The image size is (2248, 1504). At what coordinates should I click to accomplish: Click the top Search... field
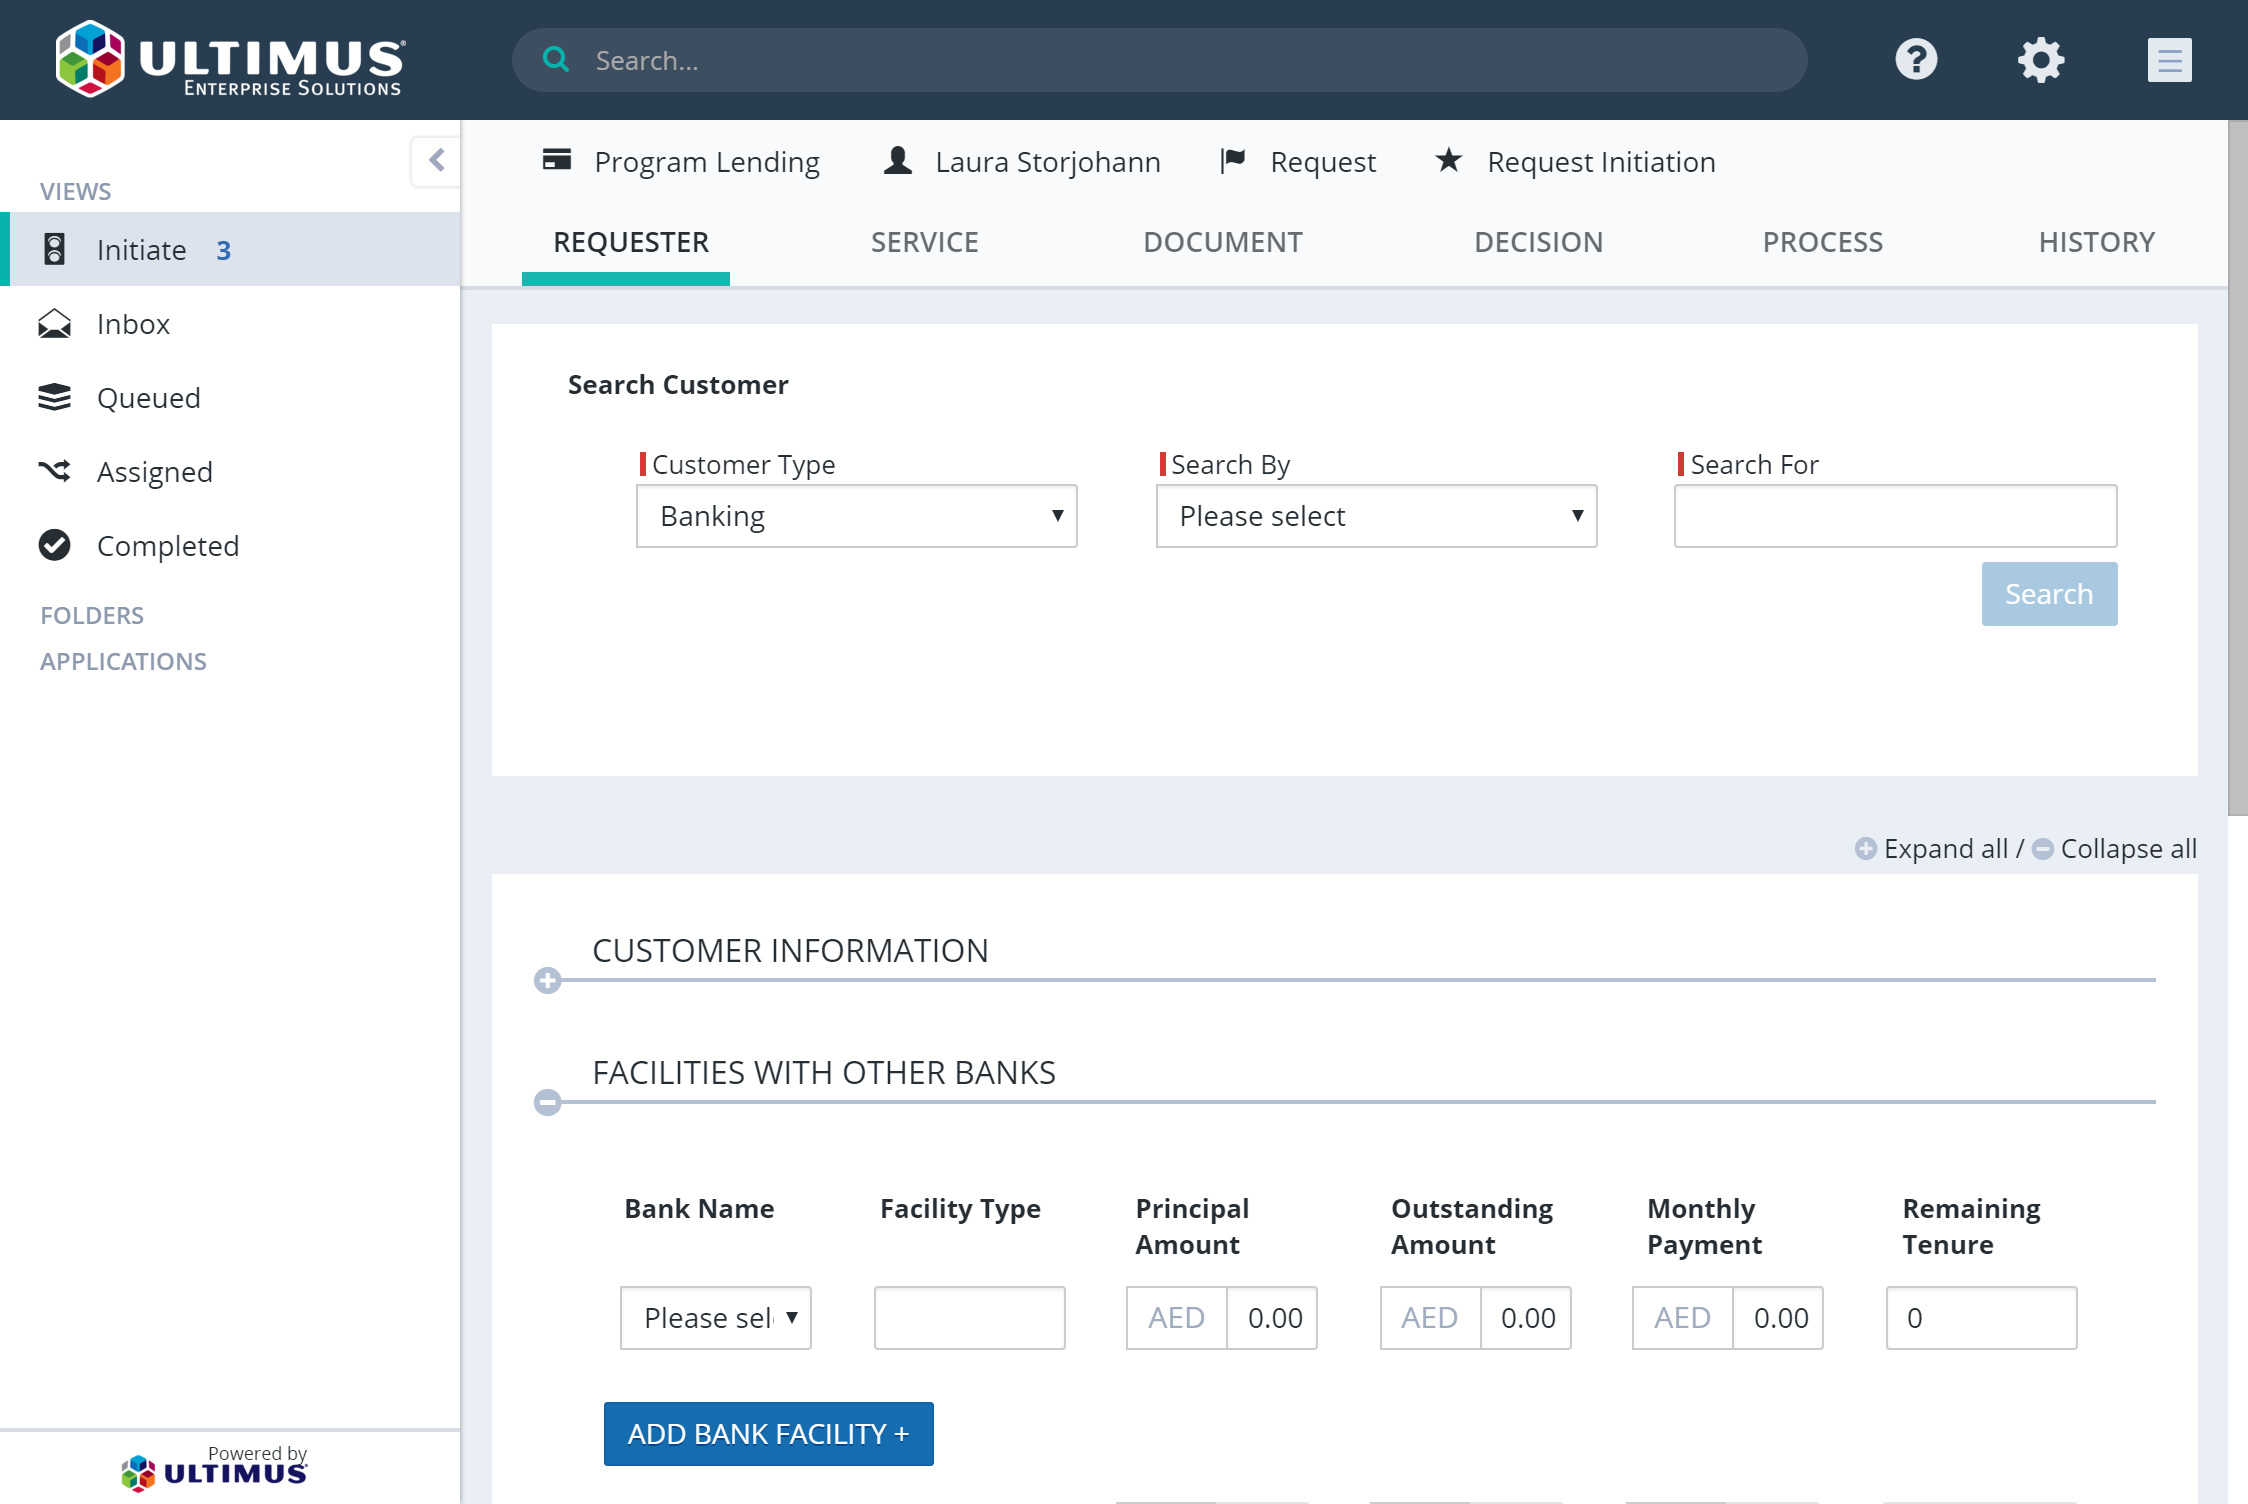pos(1160,60)
